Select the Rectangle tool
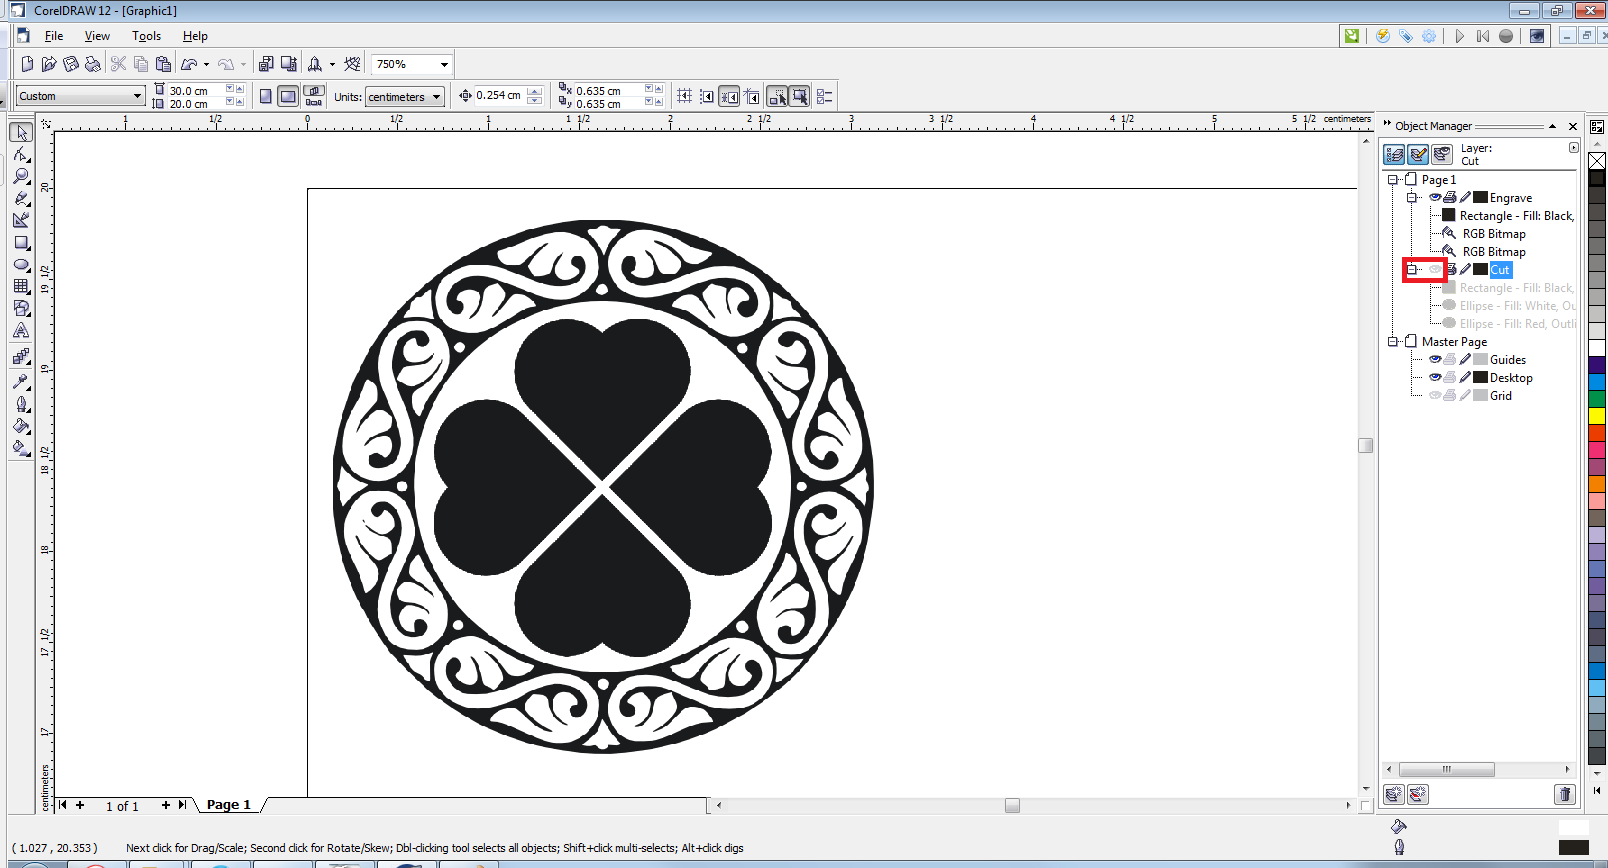Screen dimensions: 1608x868 [x=21, y=243]
